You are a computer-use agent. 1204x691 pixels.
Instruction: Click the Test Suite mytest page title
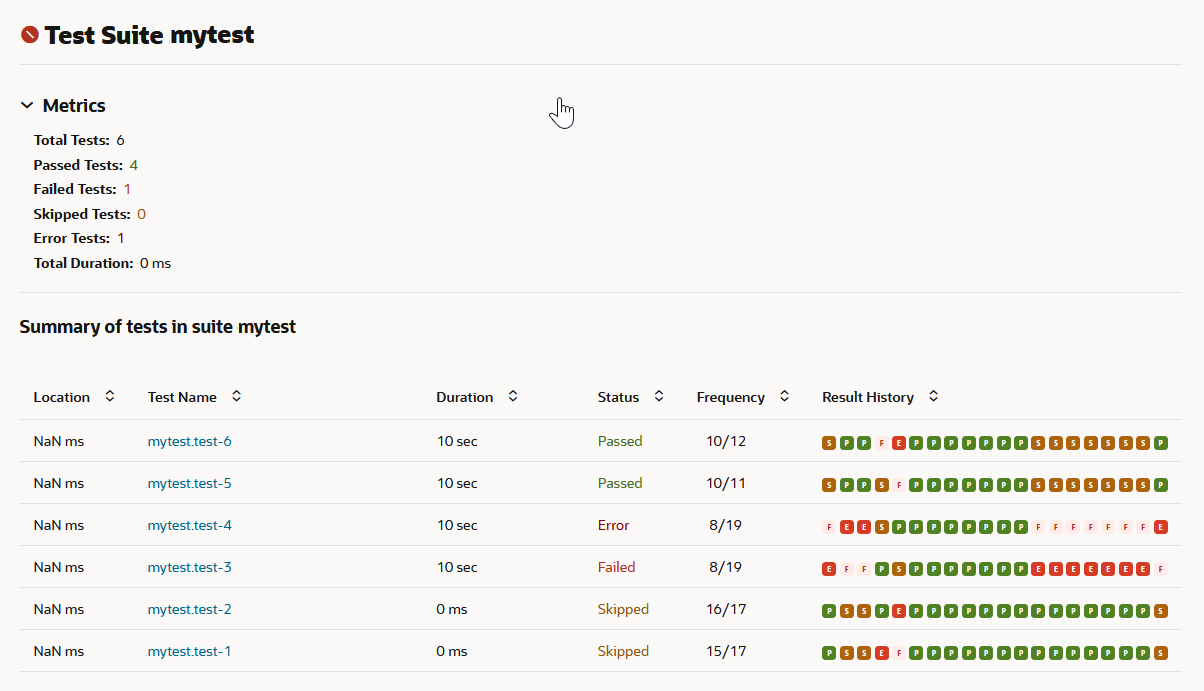point(150,35)
